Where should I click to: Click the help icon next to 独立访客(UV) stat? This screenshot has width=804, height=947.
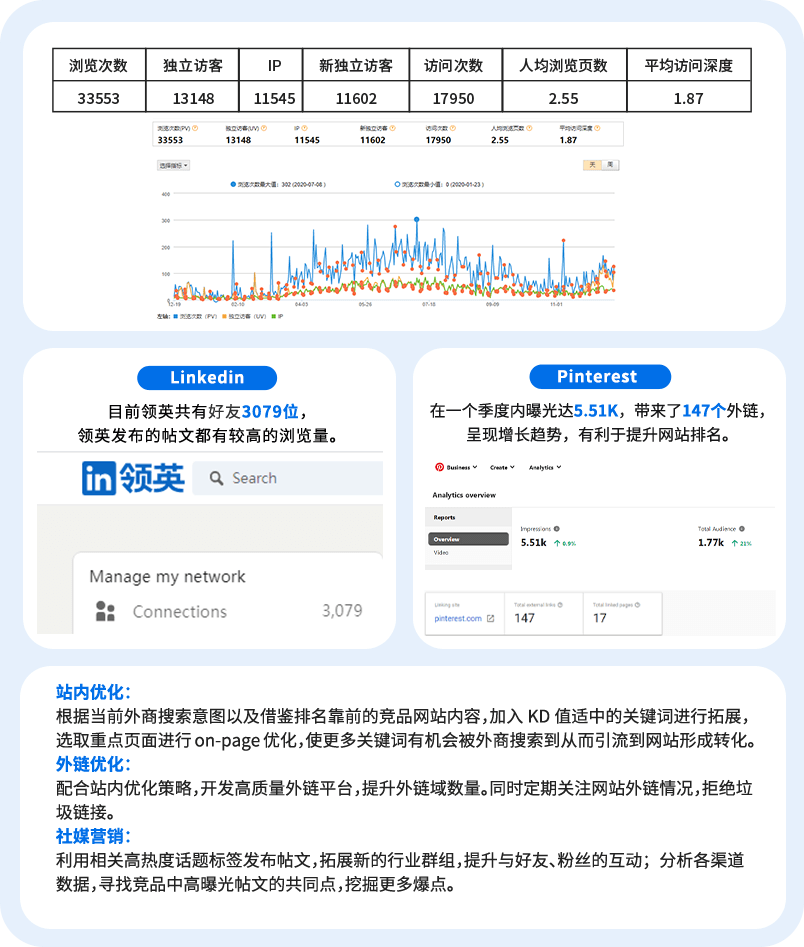[264, 128]
